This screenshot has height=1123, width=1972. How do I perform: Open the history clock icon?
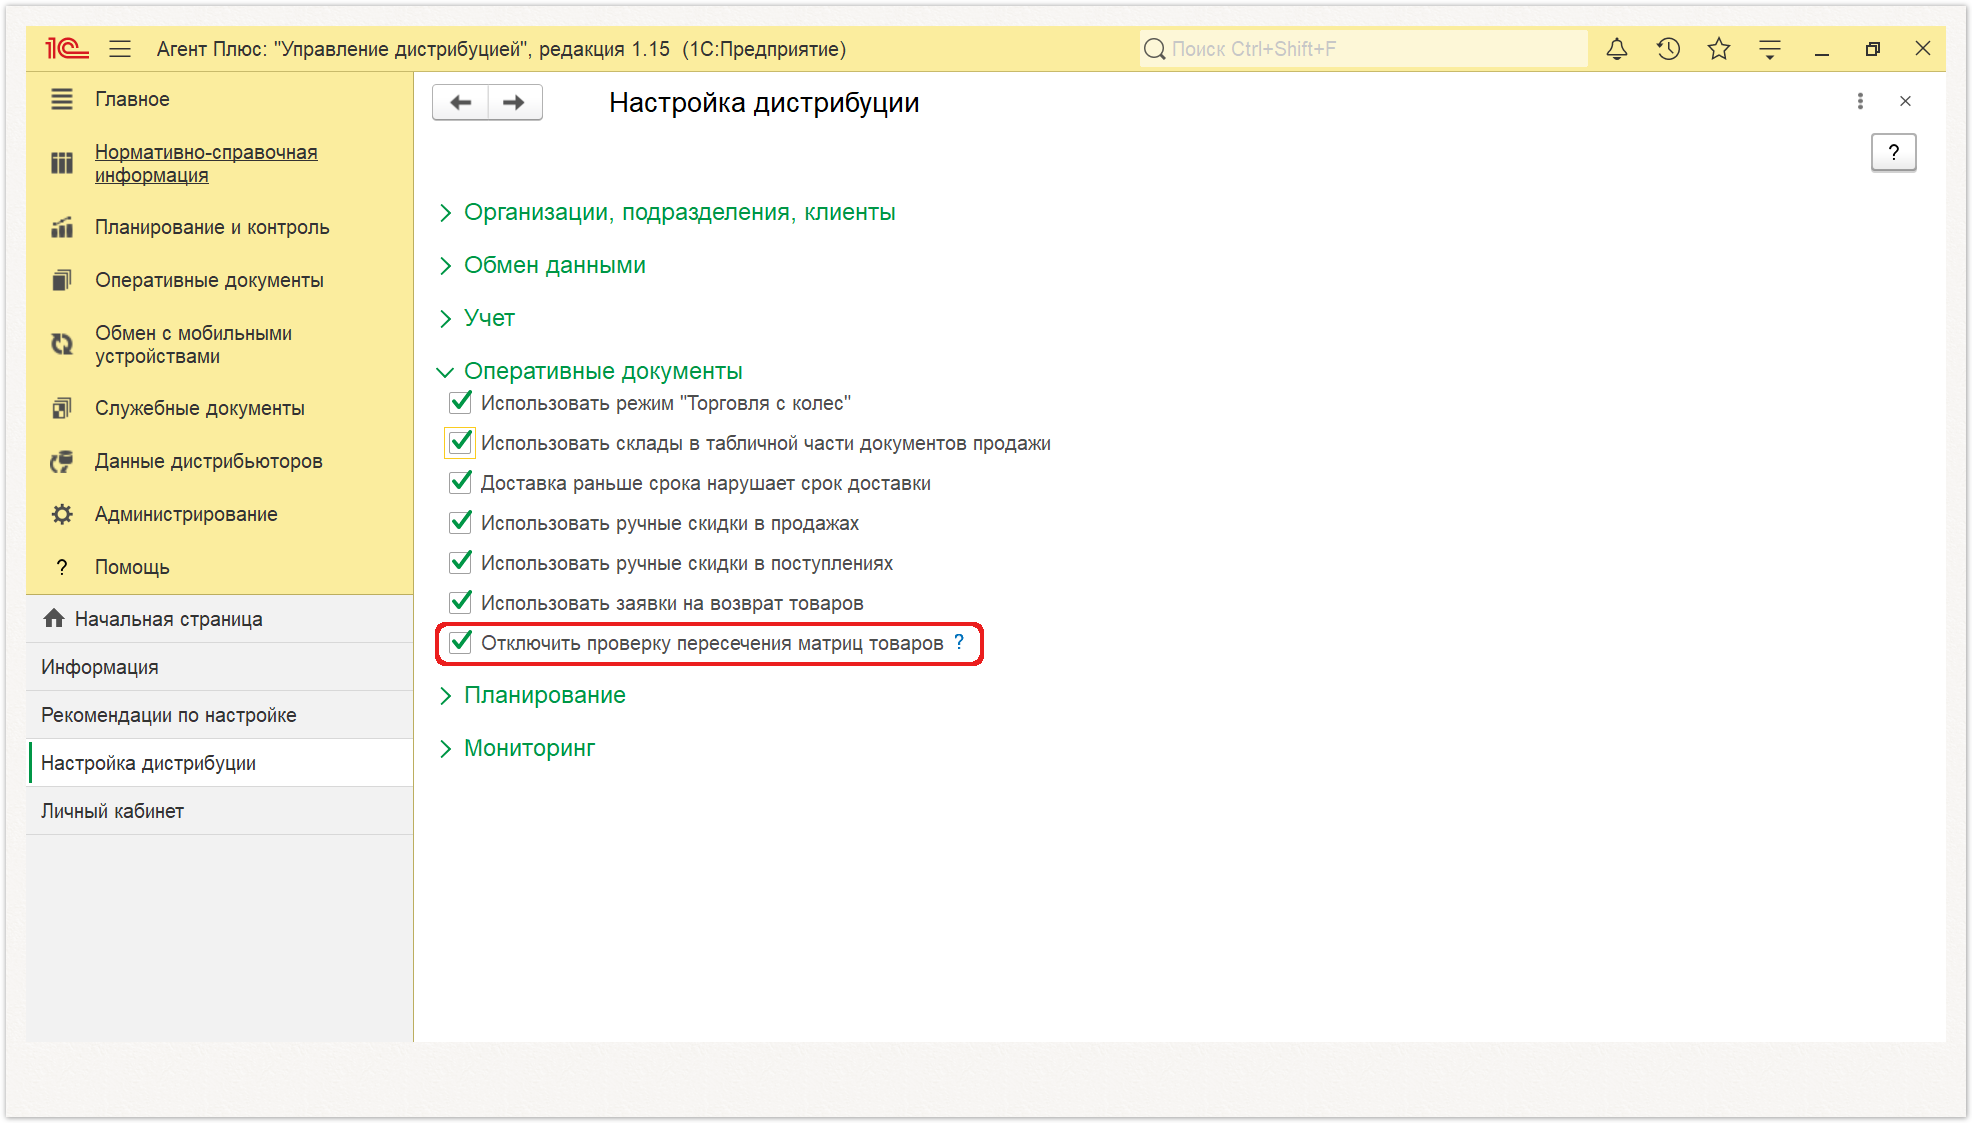pyautogui.click(x=1668, y=49)
